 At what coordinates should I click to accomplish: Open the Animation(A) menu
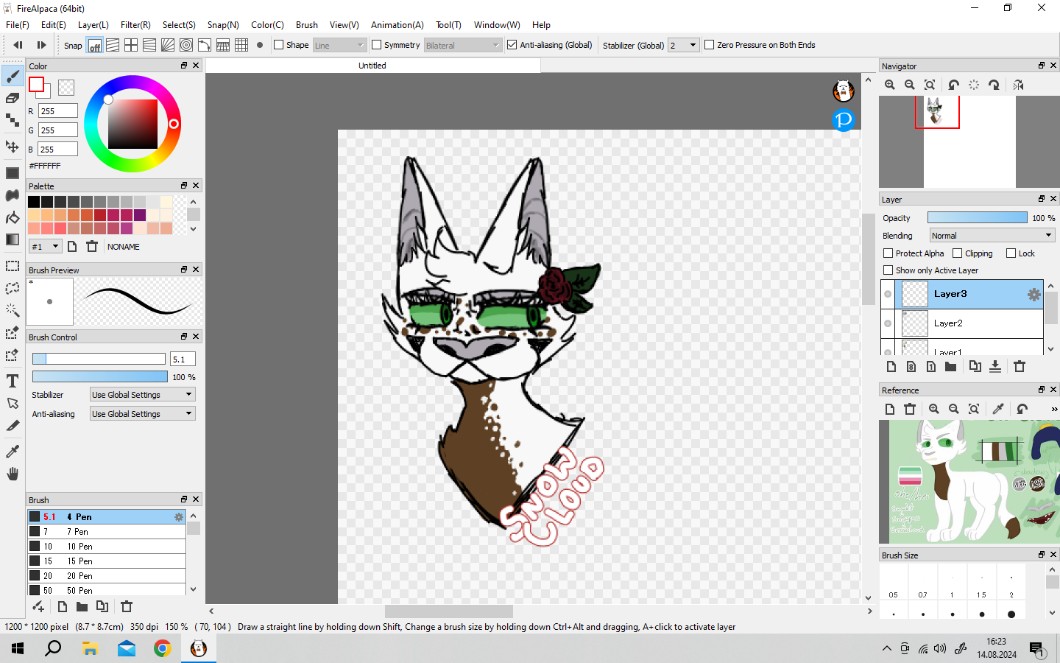coord(397,25)
